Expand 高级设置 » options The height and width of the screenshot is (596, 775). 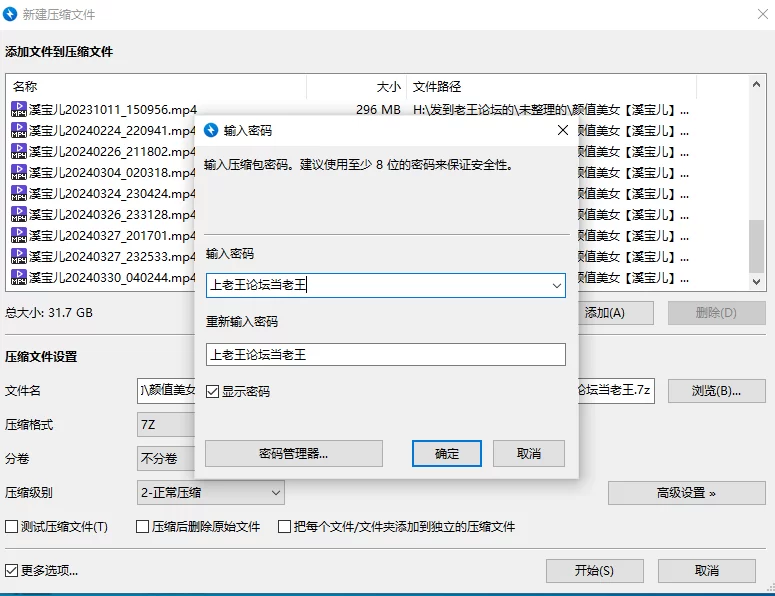coord(687,493)
